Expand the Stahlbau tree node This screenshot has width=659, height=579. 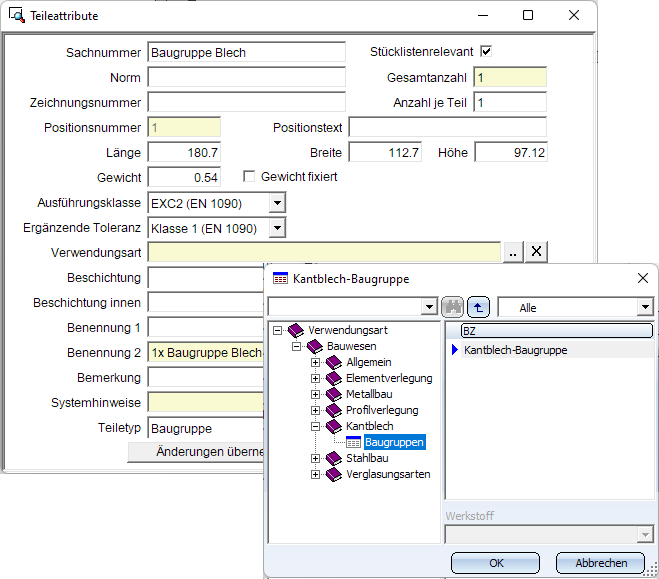click(315, 458)
